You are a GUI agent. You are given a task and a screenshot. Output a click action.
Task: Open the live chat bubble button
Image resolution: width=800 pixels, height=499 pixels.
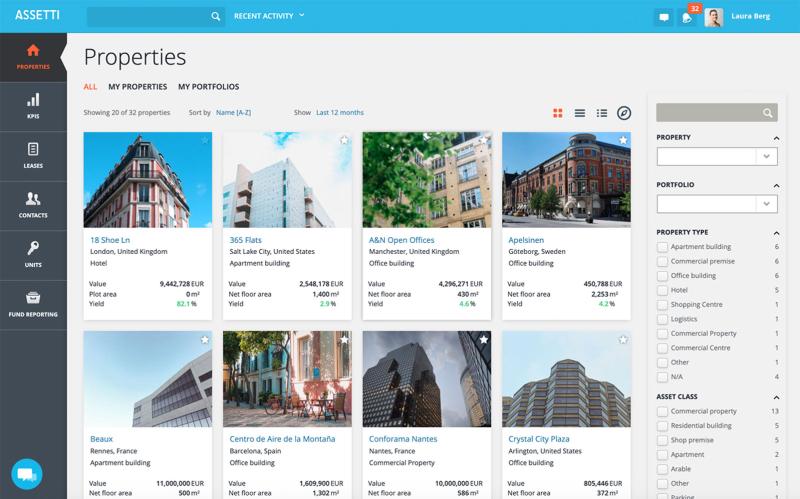(27, 474)
